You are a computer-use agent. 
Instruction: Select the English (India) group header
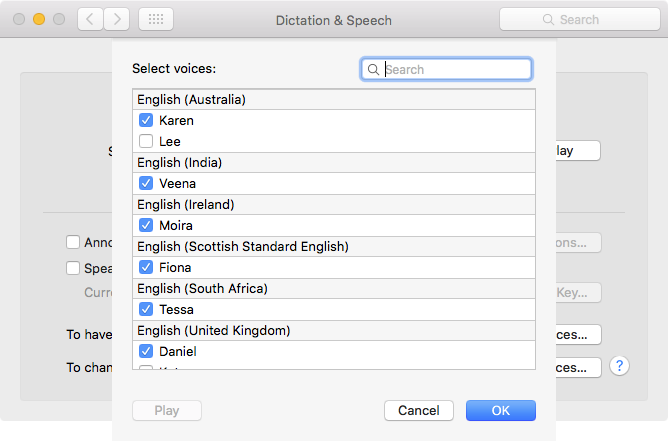tap(334, 162)
